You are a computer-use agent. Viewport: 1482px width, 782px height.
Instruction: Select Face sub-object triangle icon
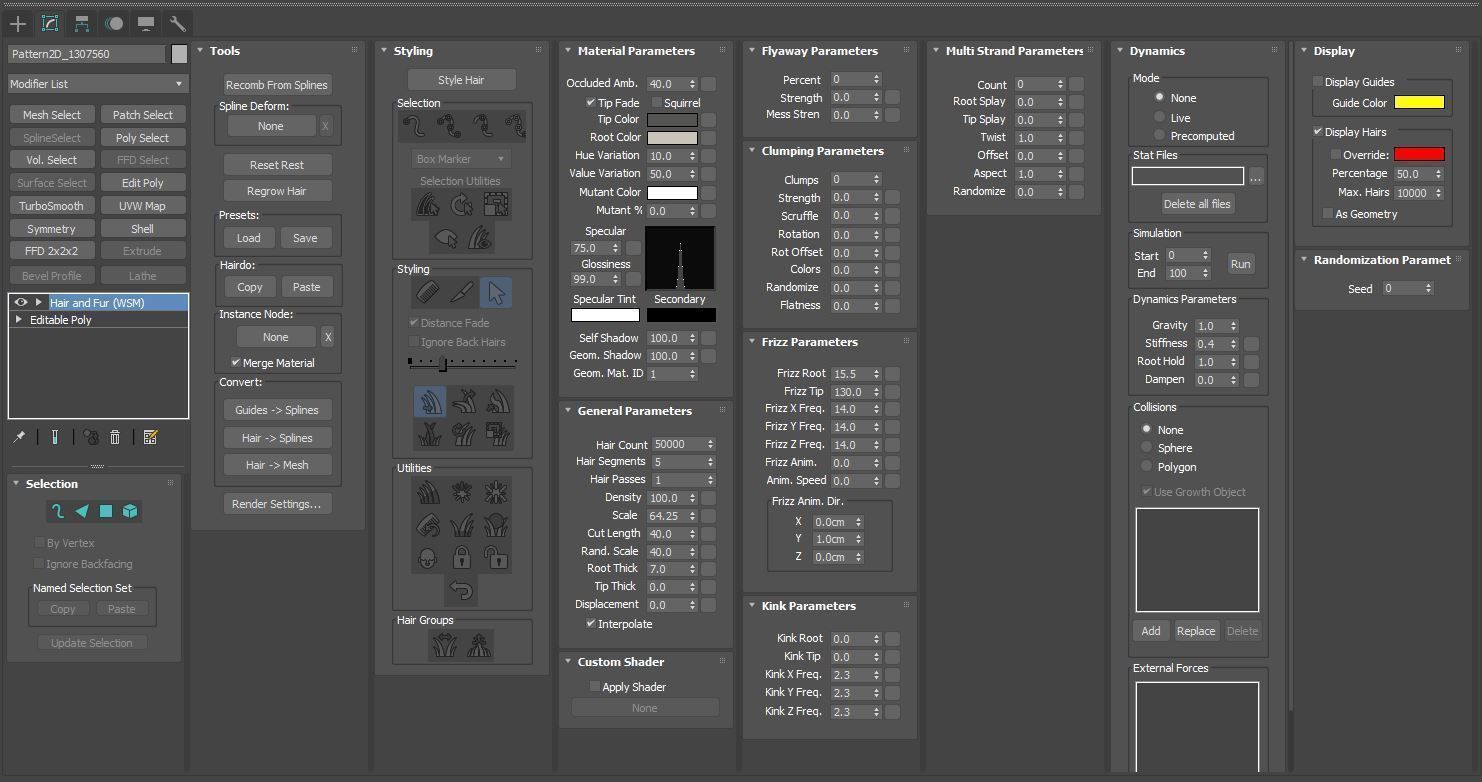coord(82,511)
